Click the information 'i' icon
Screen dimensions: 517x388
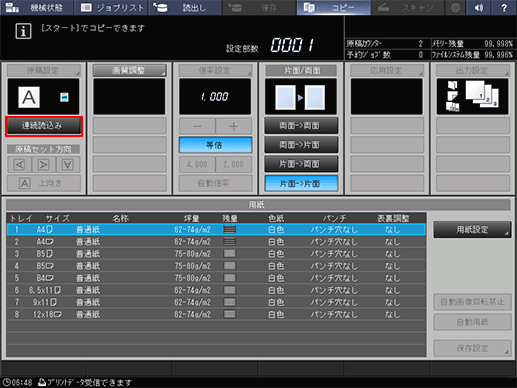(23, 31)
